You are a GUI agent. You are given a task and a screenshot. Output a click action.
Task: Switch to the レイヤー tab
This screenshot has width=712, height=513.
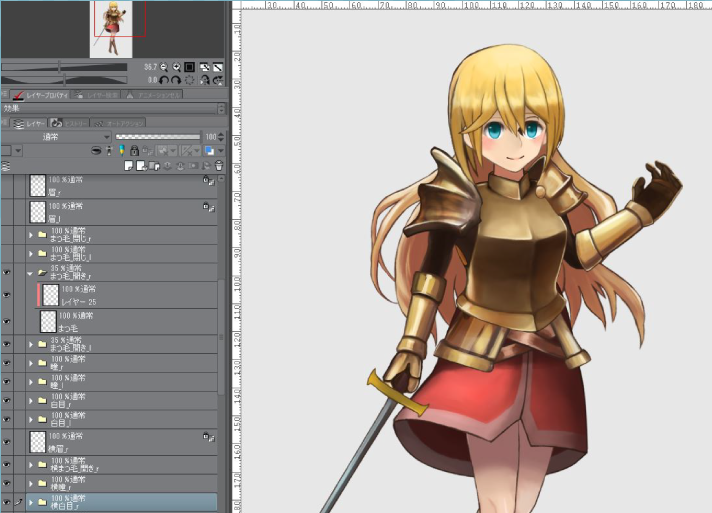click(29, 123)
